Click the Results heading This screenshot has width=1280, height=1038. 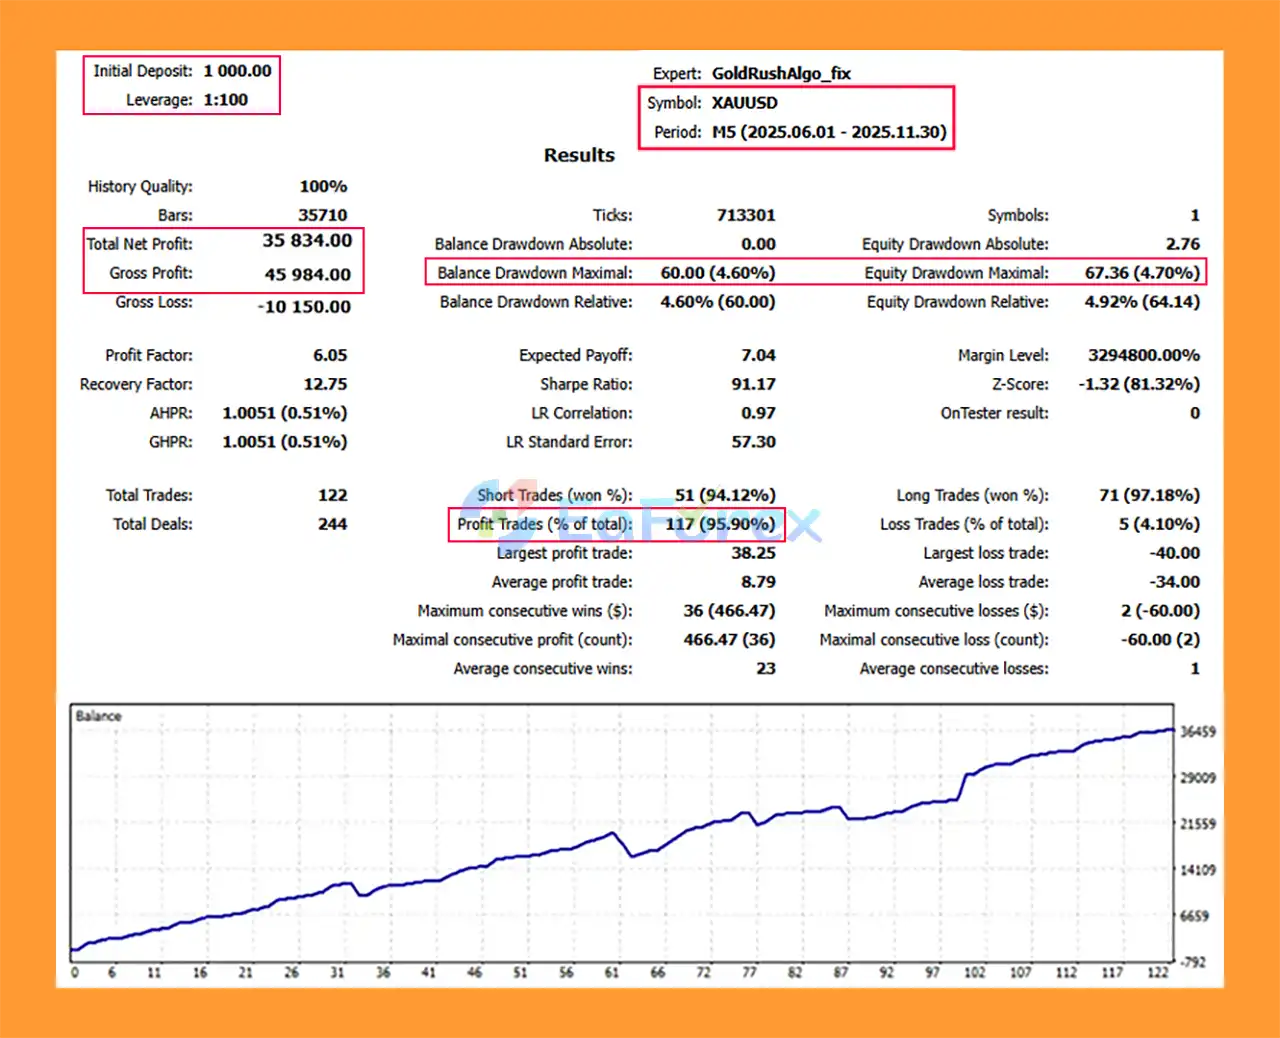pos(579,155)
